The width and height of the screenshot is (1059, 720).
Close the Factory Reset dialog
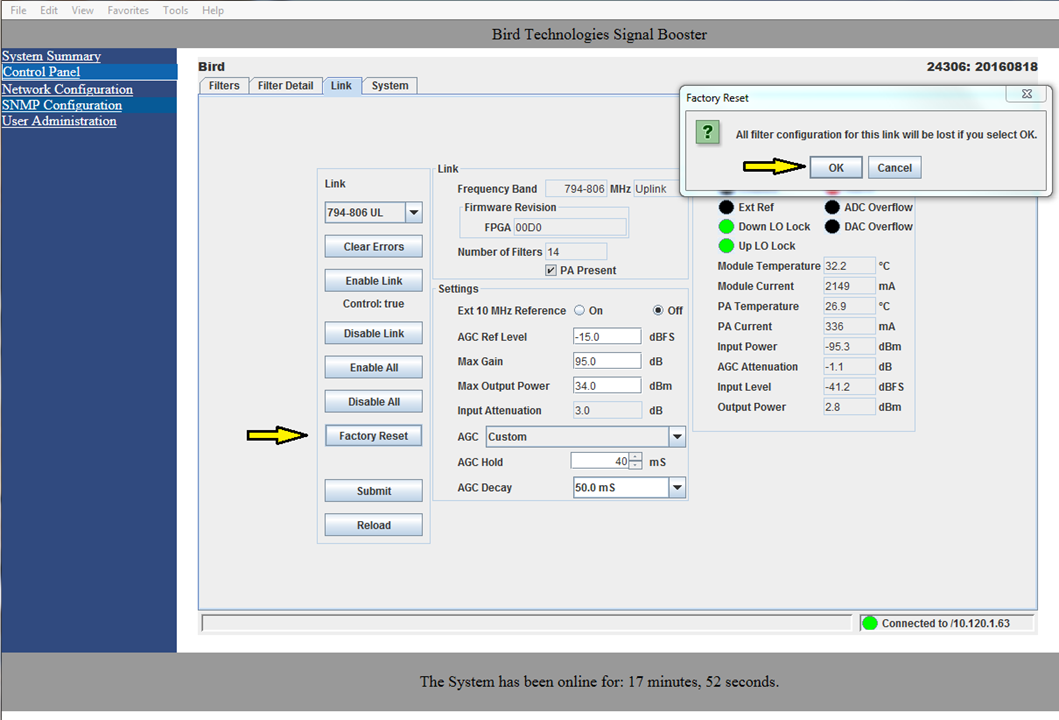[x=1027, y=94]
